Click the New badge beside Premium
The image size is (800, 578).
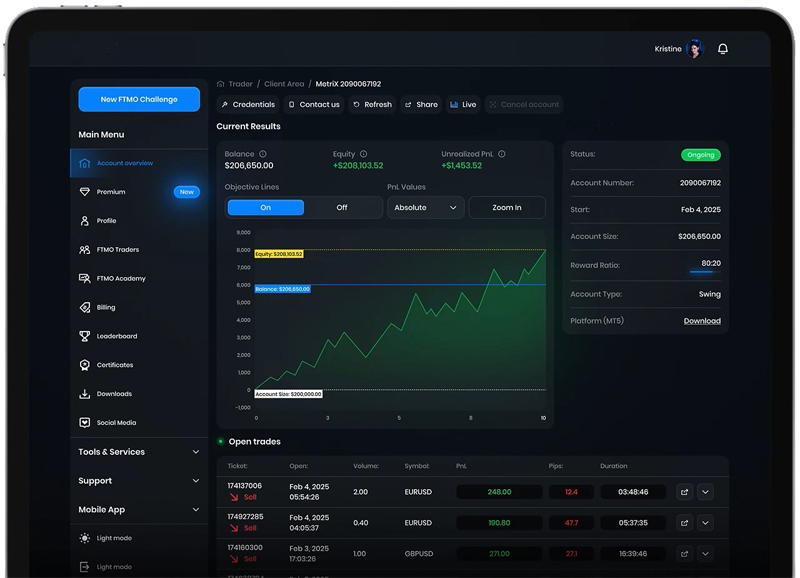pos(187,192)
